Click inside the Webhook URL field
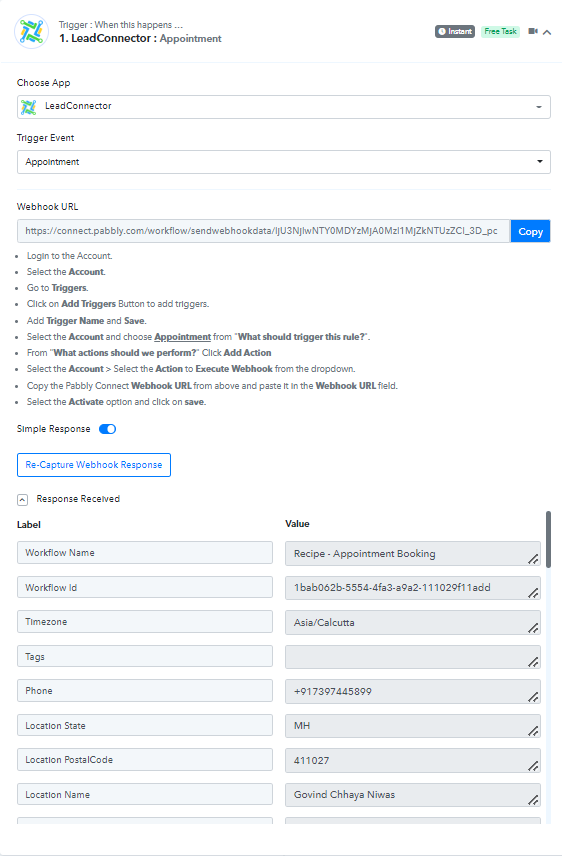 click(x=263, y=231)
